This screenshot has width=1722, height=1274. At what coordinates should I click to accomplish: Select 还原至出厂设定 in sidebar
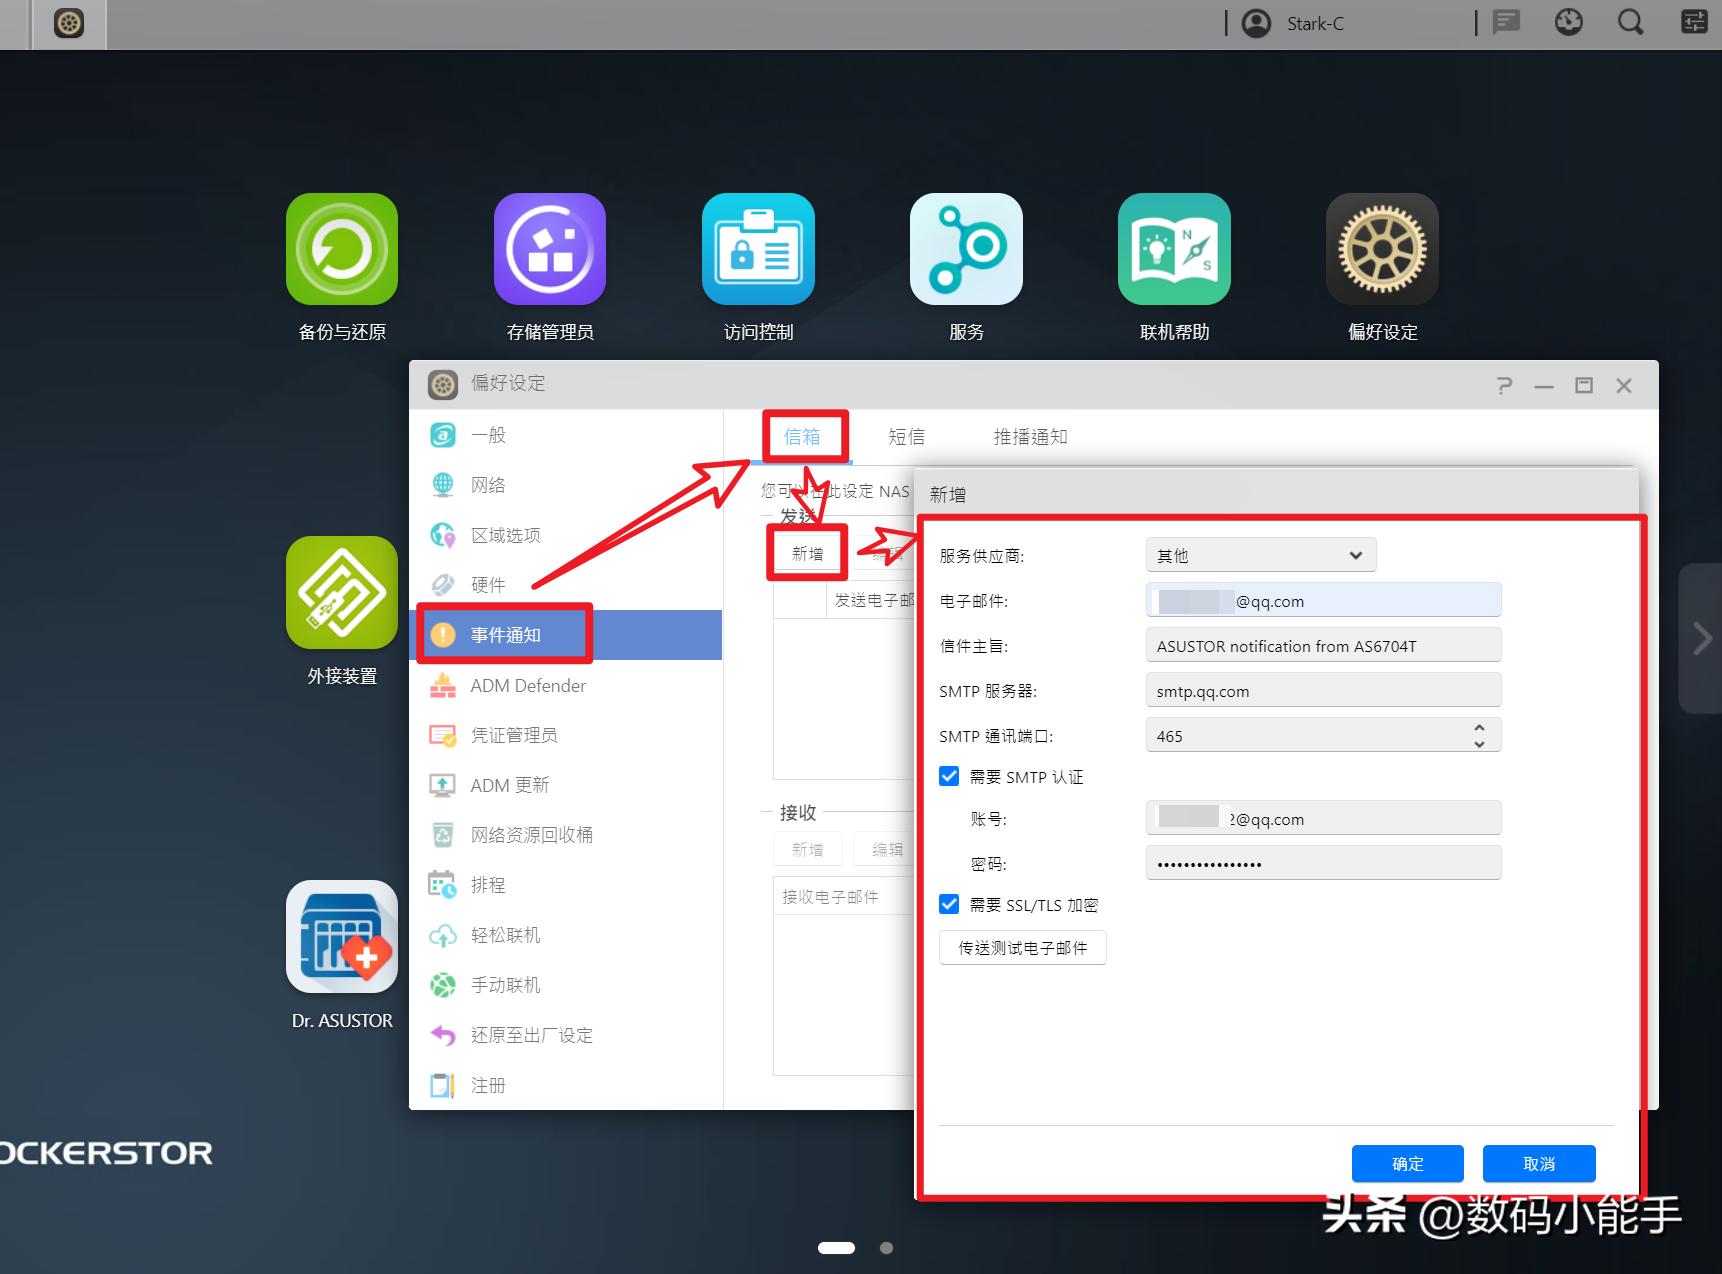(x=566, y=1035)
